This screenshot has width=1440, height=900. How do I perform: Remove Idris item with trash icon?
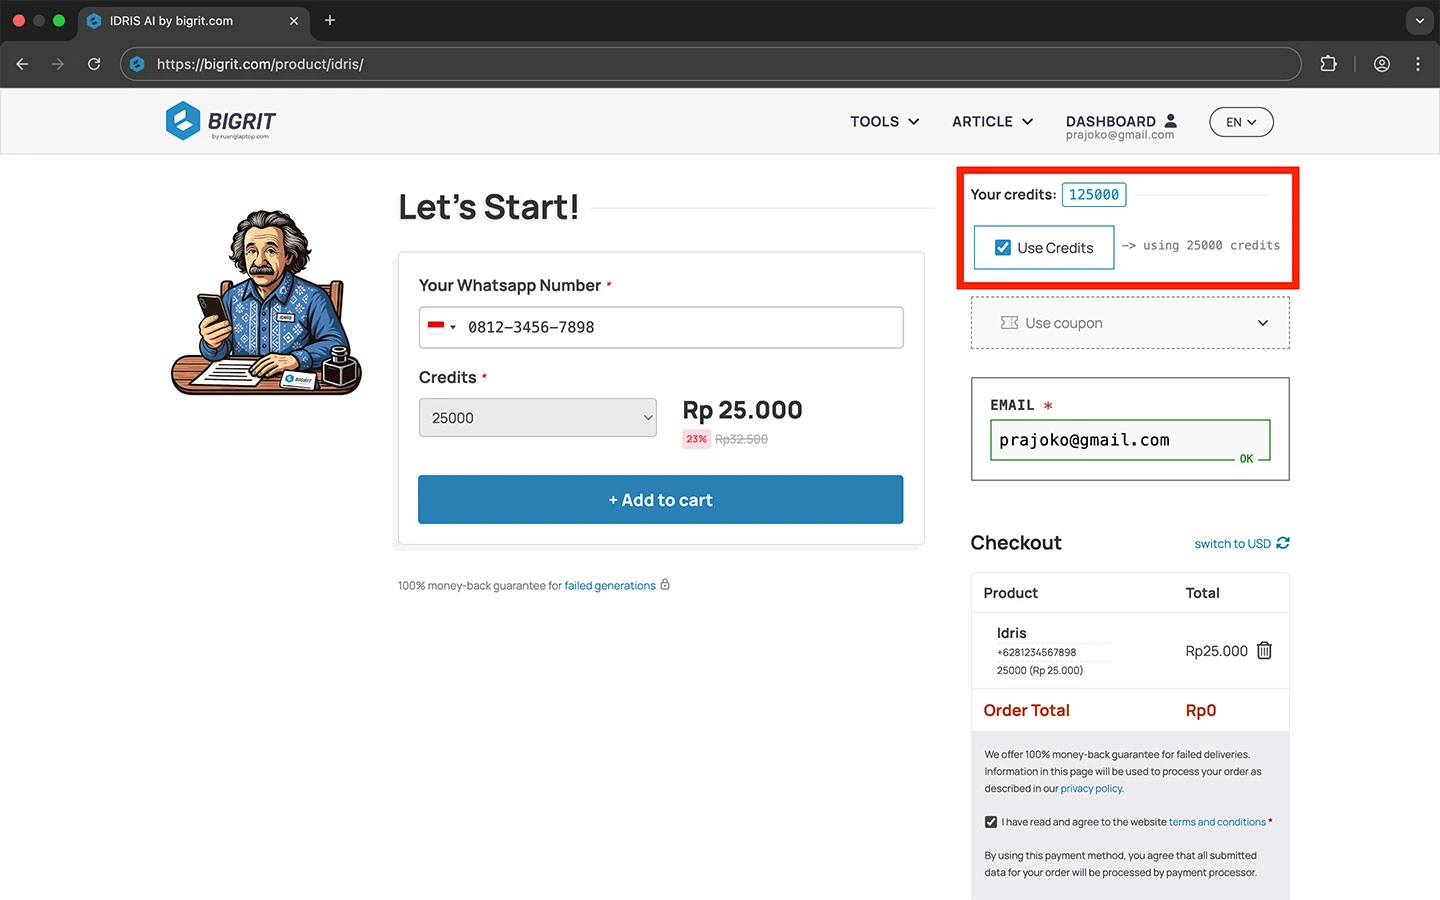coord(1264,651)
